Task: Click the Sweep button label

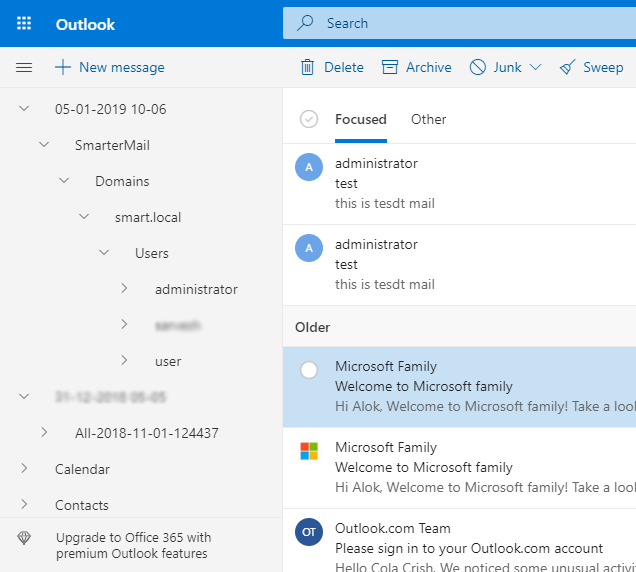Action: (603, 67)
